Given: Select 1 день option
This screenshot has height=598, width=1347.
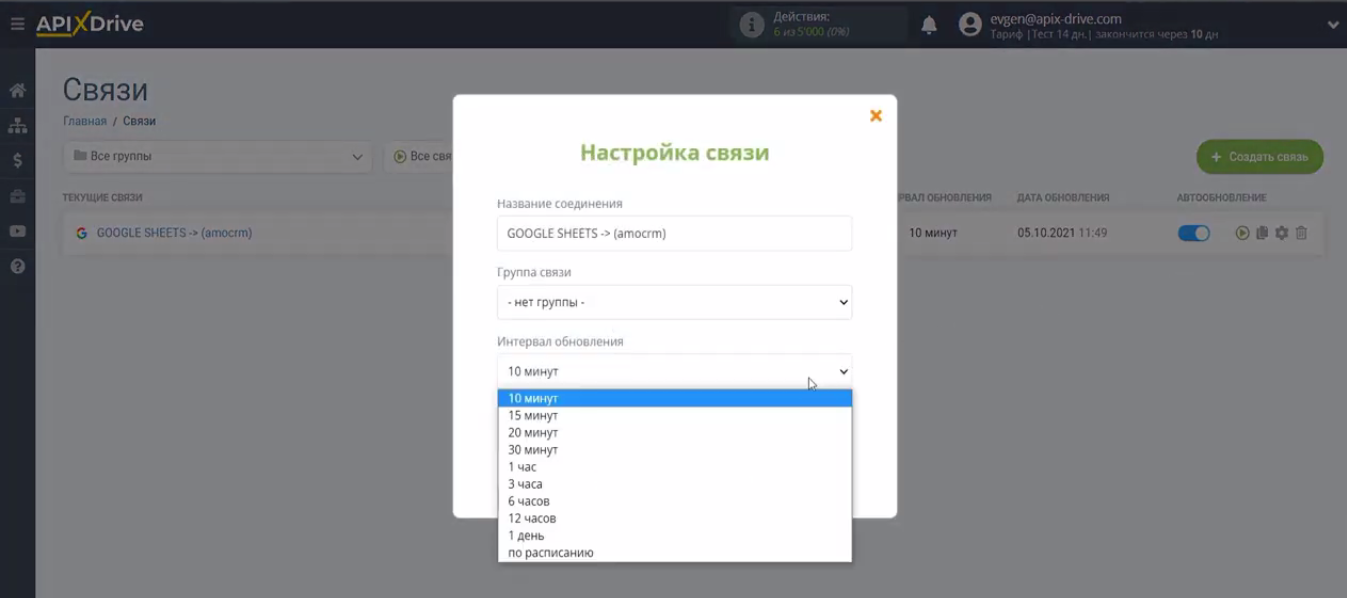Looking at the screenshot, I should point(674,535).
